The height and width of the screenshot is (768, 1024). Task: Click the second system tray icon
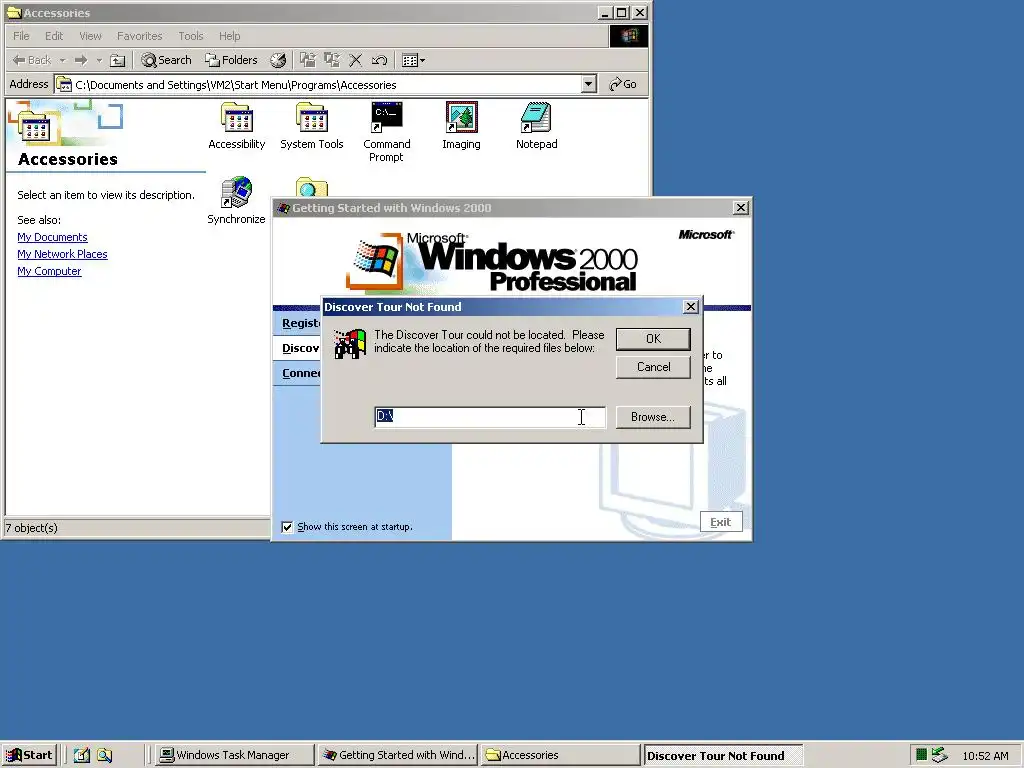[x=939, y=755]
